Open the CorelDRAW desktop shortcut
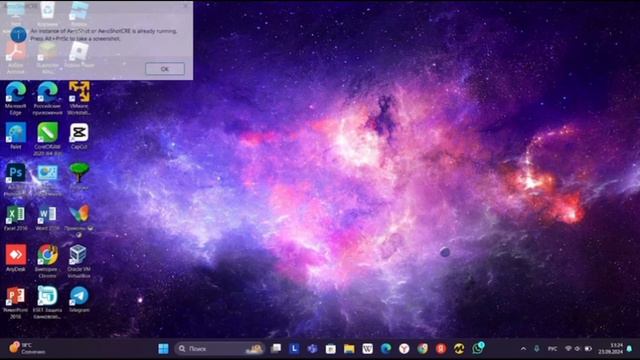Screen dimensions: 640x360 click(47, 139)
